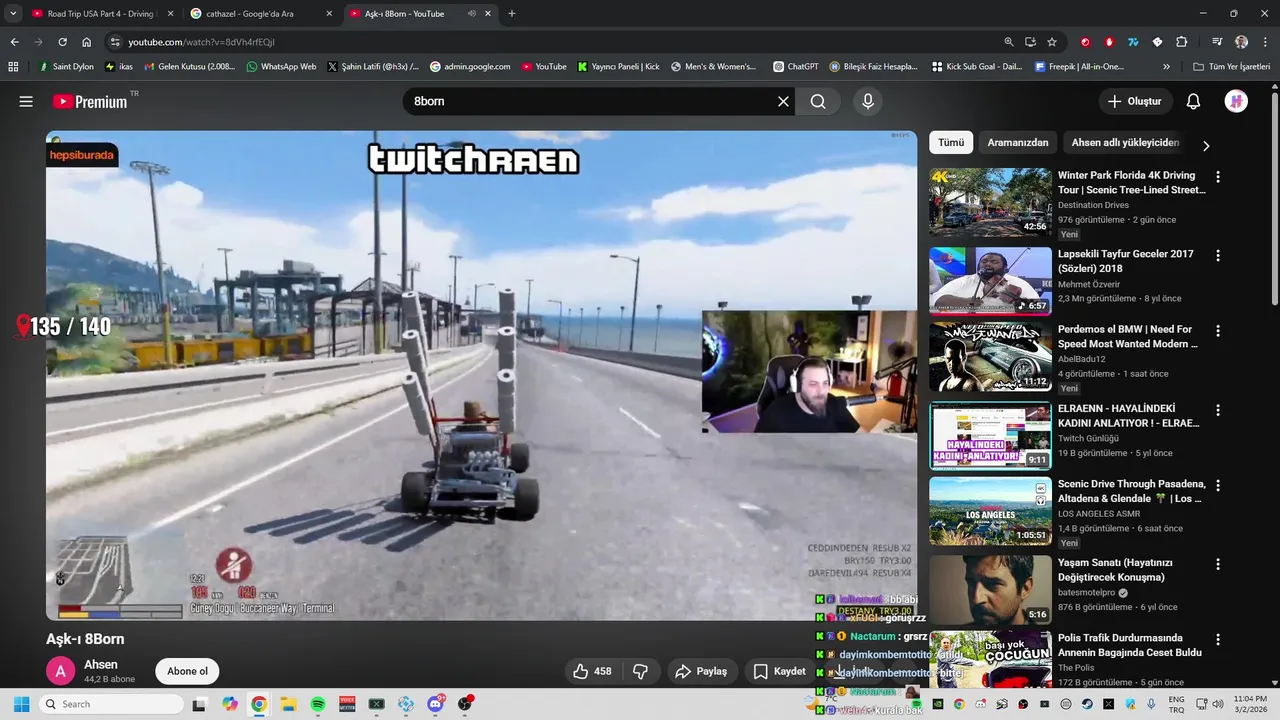
Task: Open options for Scenic Drive Through Pasadena
Action: 1218,486
